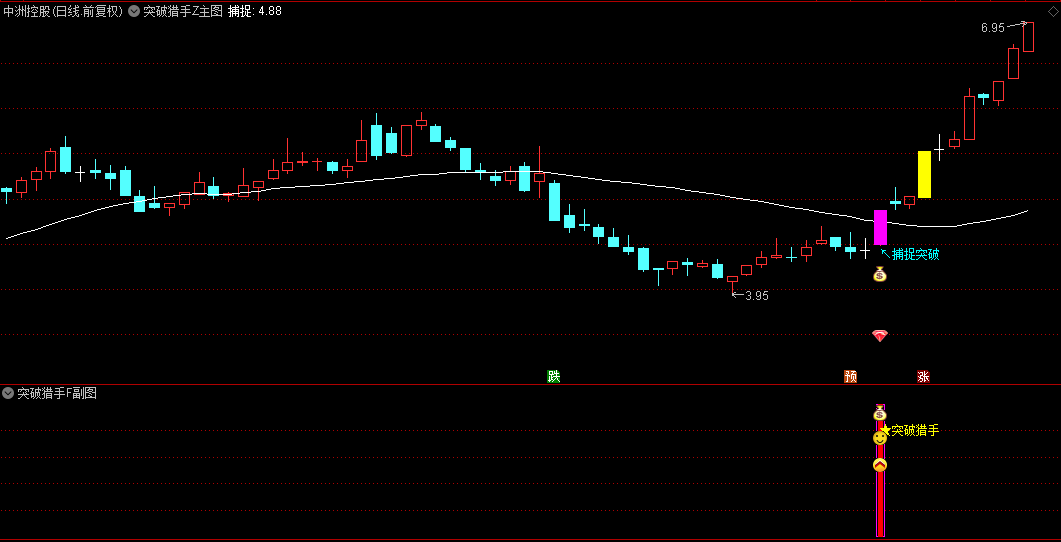Click the 捕捉突破 label
The height and width of the screenshot is (542, 1061).
916,254
